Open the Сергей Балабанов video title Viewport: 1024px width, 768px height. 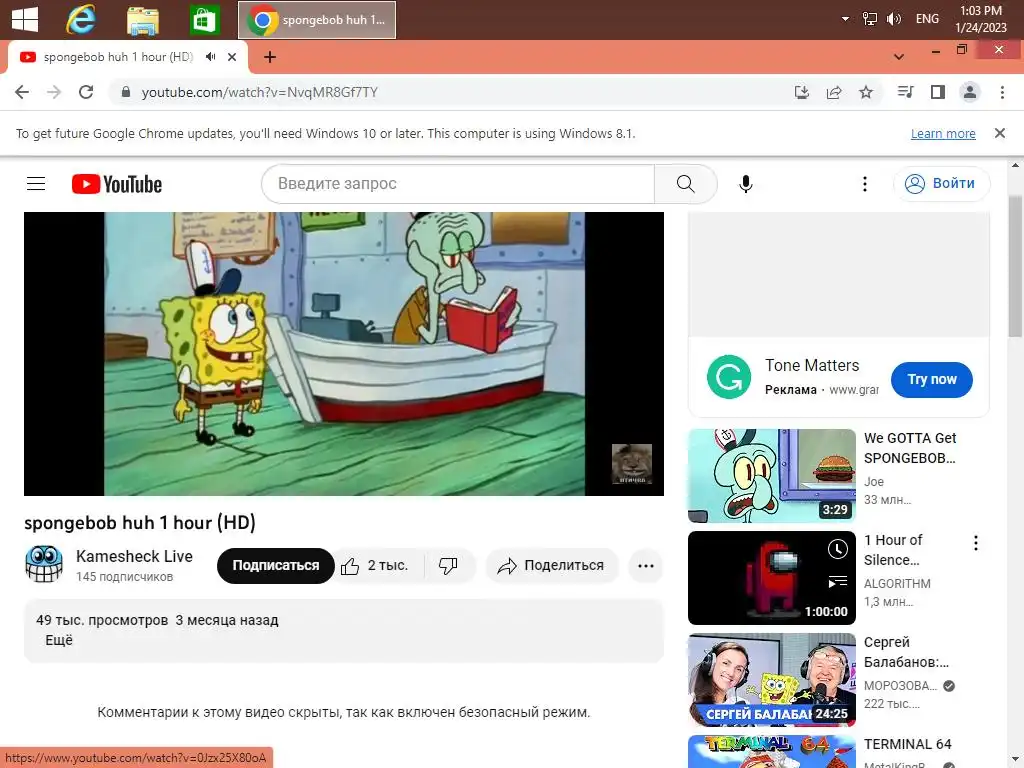(906, 652)
